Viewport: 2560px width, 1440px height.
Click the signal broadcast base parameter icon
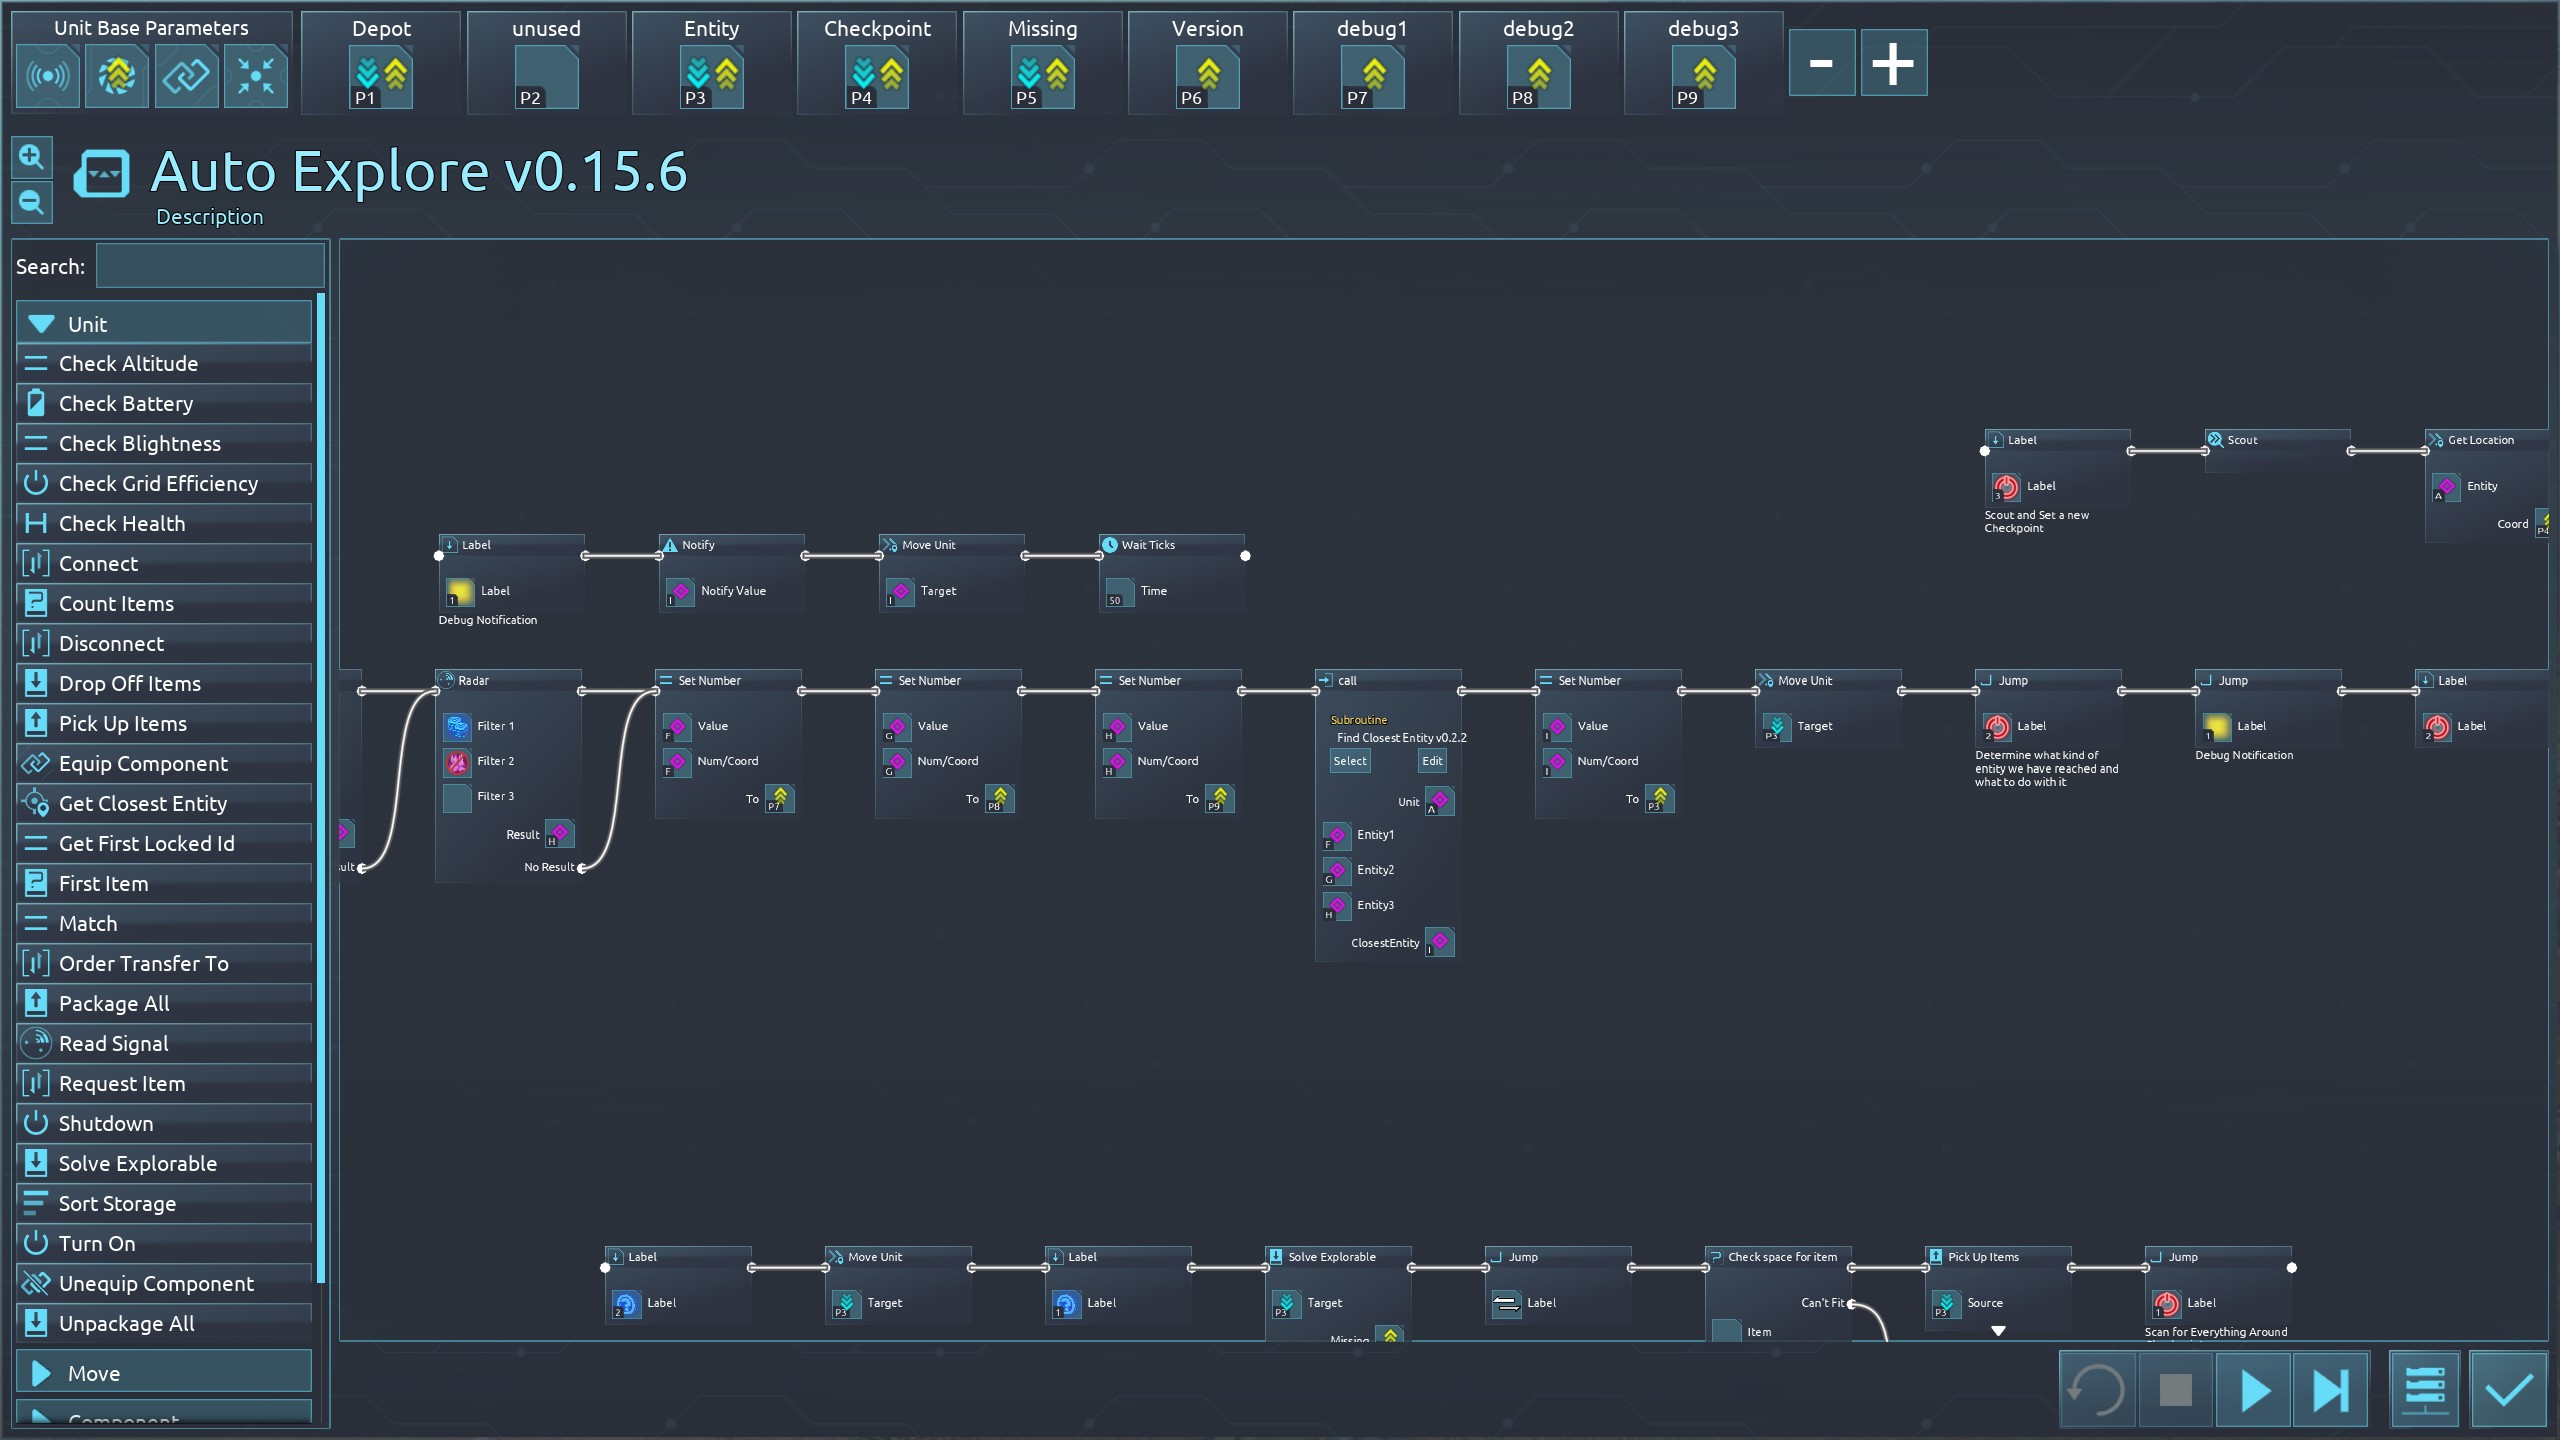point(48,76)
